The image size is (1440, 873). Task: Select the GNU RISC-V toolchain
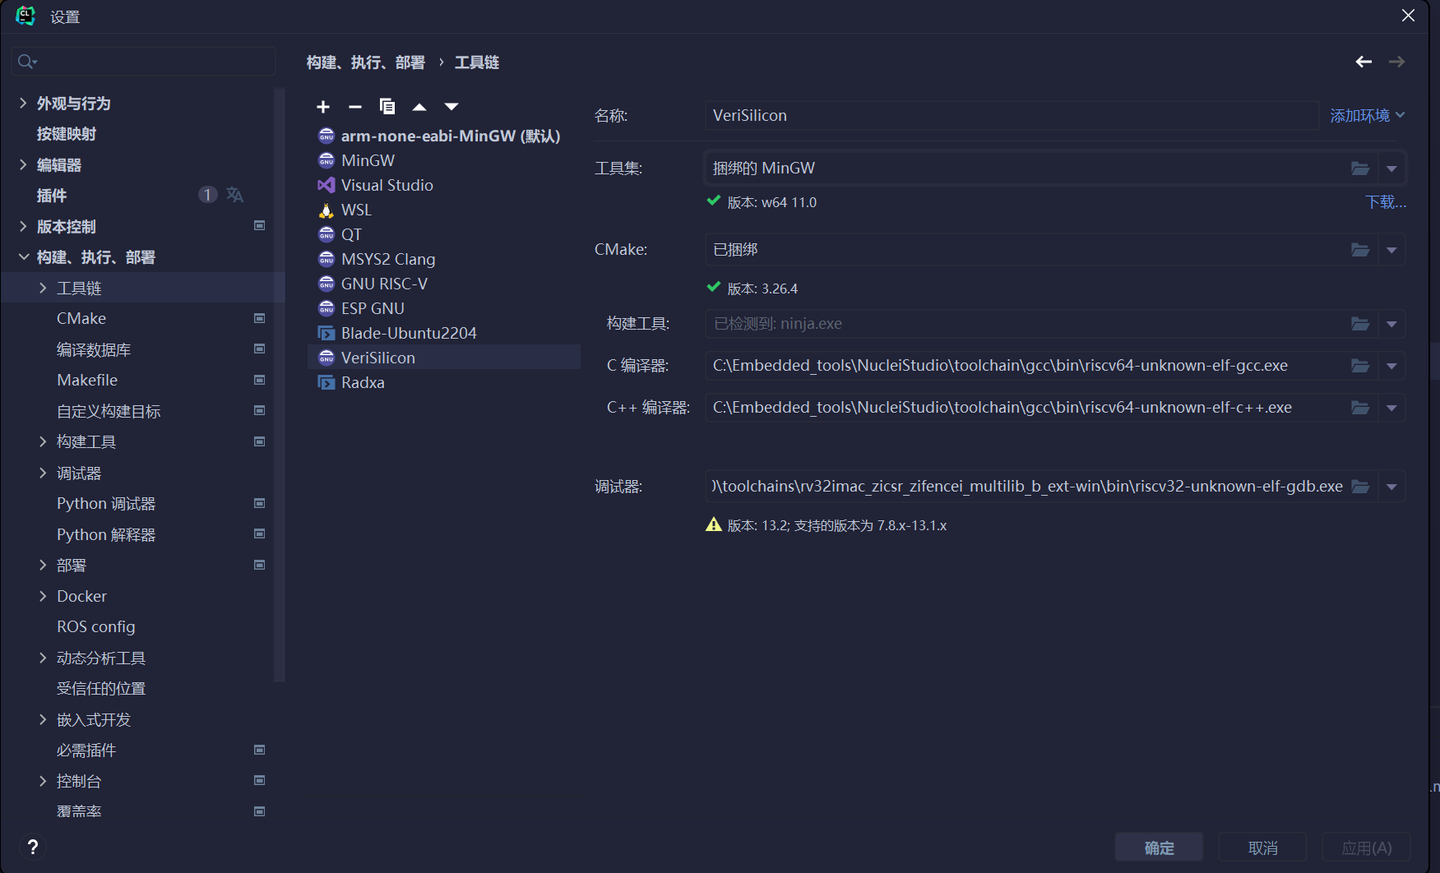[444, 284]
